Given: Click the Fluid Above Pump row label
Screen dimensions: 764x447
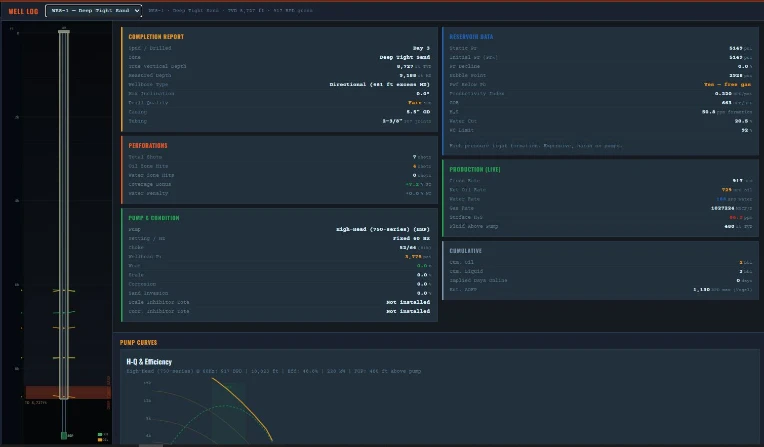Looking at the screenshot, I should pos(474,226).
